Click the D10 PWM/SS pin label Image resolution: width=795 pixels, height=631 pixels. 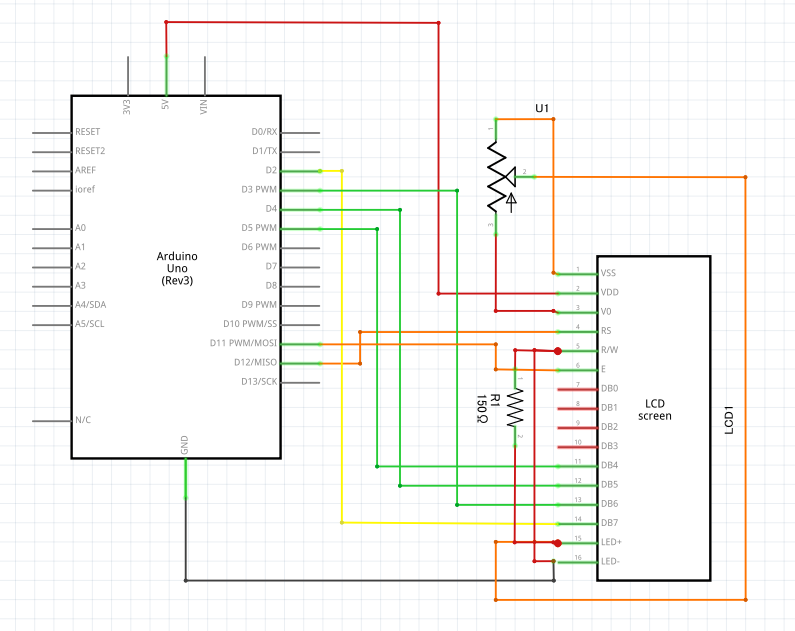[250, 324]
